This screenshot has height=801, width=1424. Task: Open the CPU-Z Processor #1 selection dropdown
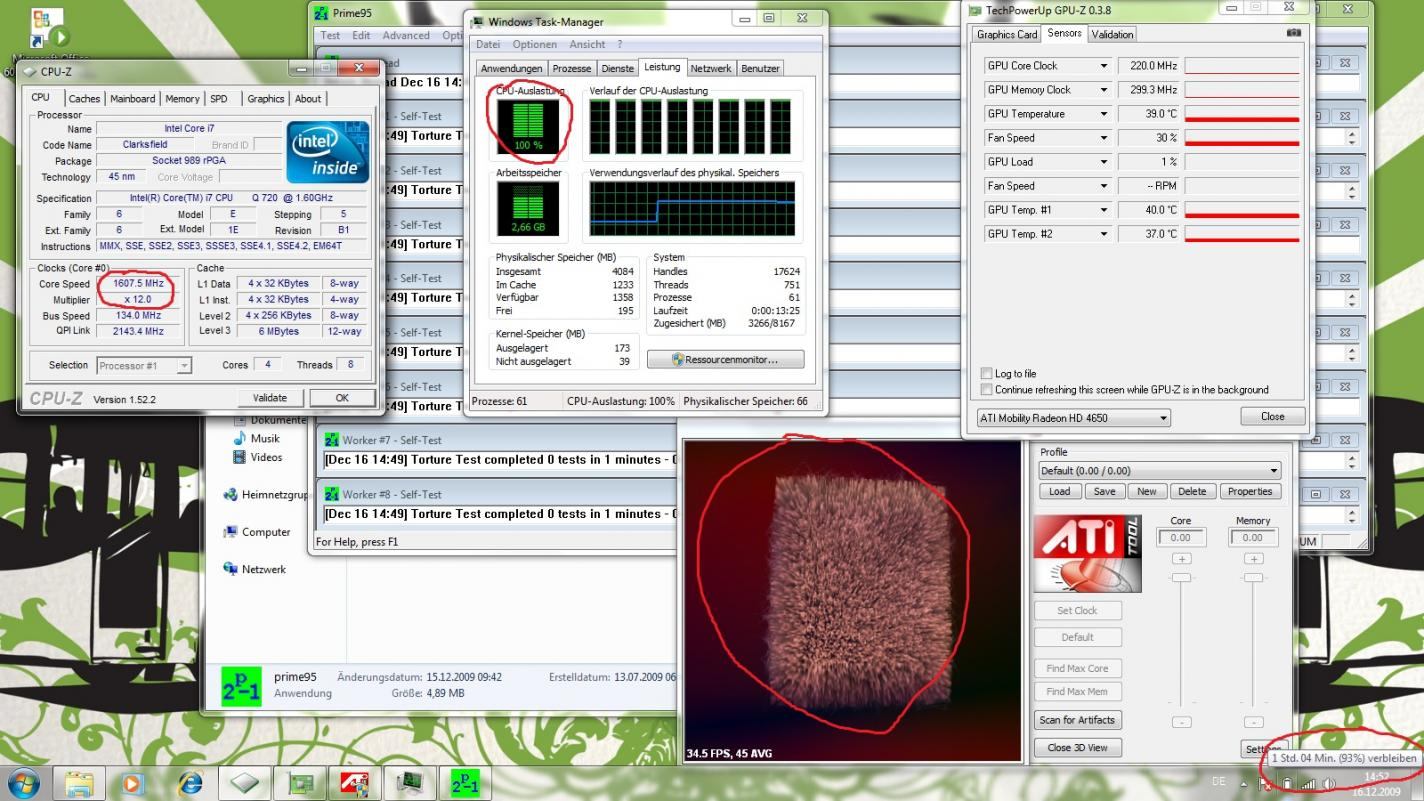pyautogui.click(x=143, y=365)
